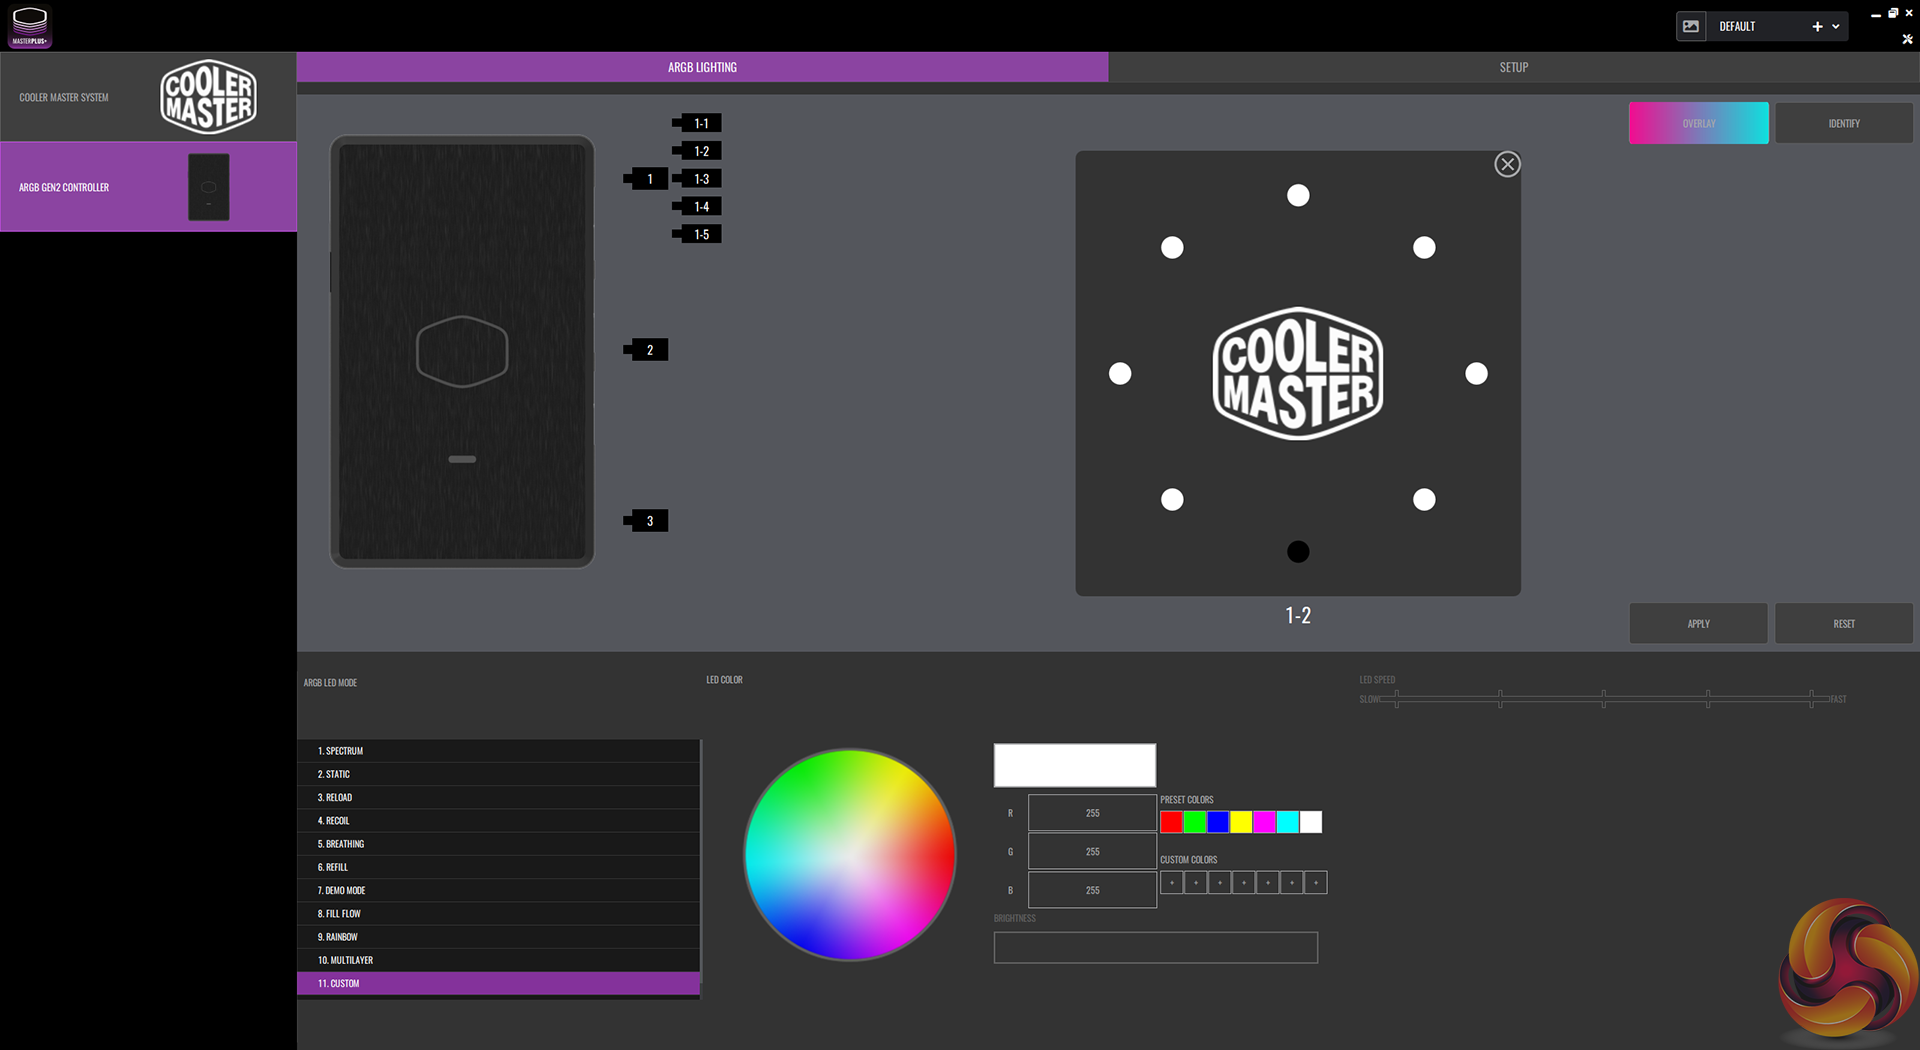Add a new profile with plus icon
1920x1050 pixels.
click(1817, 27)
